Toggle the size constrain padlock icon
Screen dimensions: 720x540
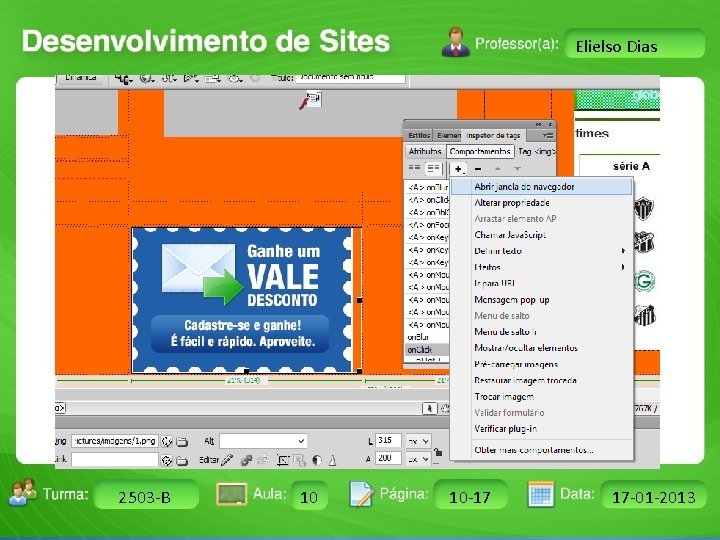438,451
